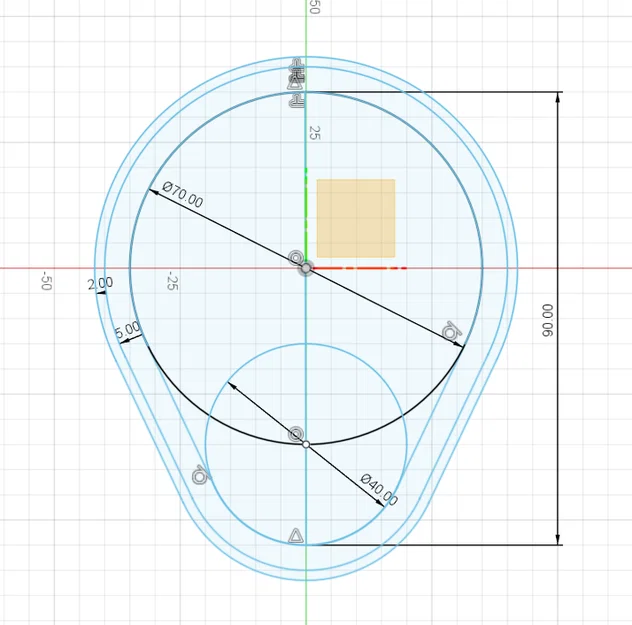Screen dimensions: 632x625
Task: Click the 25 grid label on vertical axis
Action: pos(314,133)
